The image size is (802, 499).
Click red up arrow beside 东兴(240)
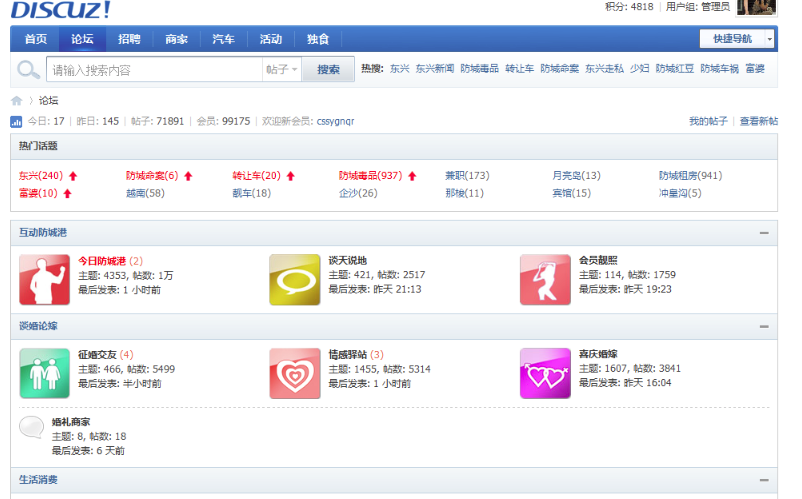pyautogui.click(x=73, y=176)
